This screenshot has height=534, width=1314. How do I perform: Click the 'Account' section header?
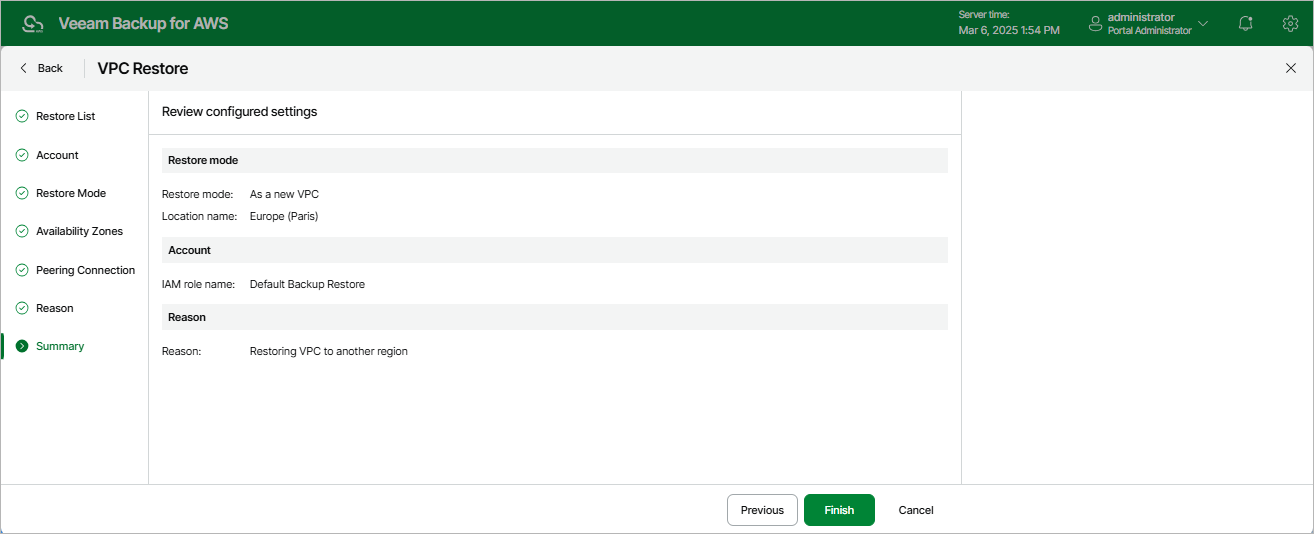[x=554, y=250]
